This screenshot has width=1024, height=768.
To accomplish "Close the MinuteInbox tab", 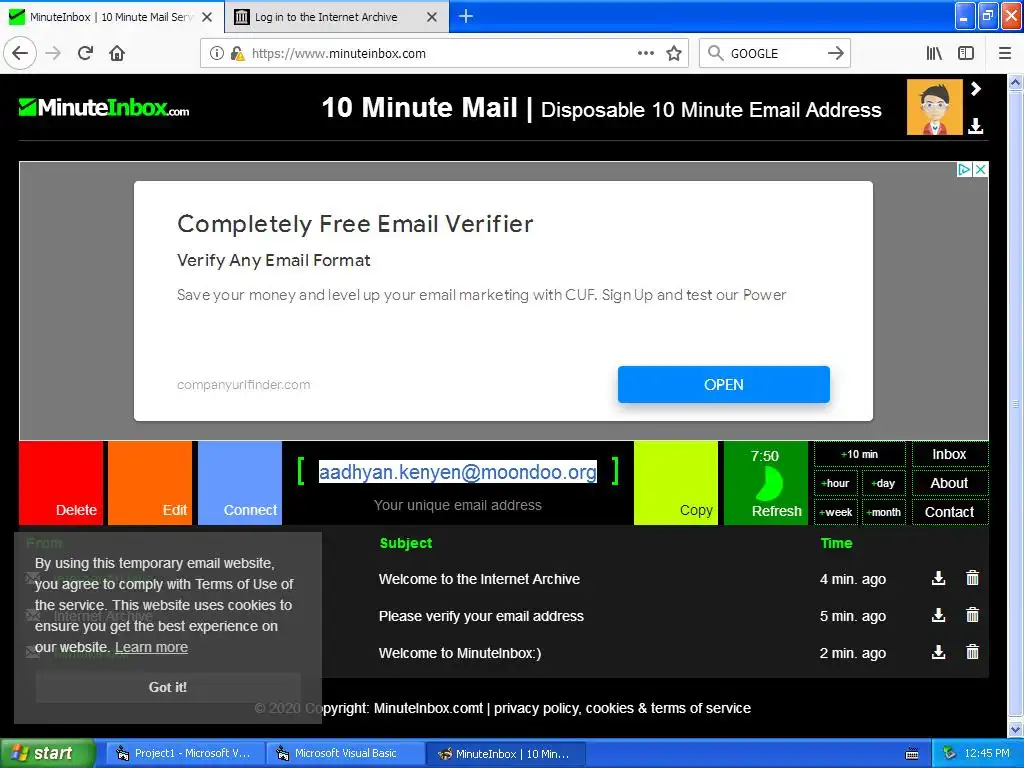I will [207, 17].
